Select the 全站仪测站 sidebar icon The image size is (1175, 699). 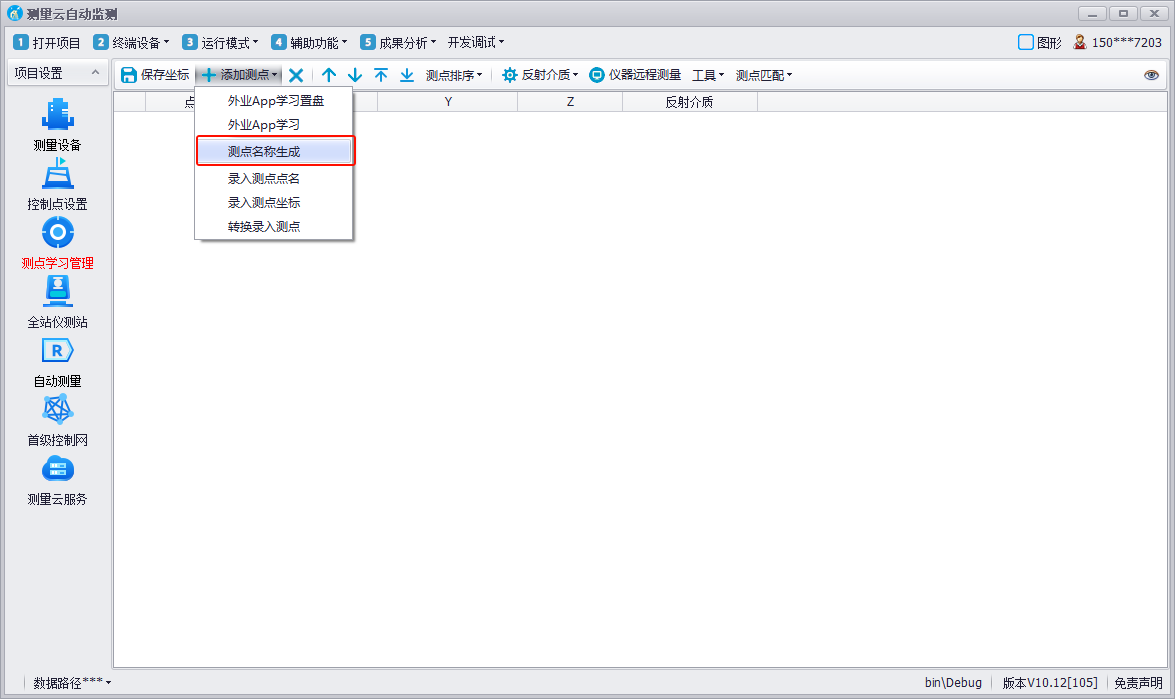(57, 292)
